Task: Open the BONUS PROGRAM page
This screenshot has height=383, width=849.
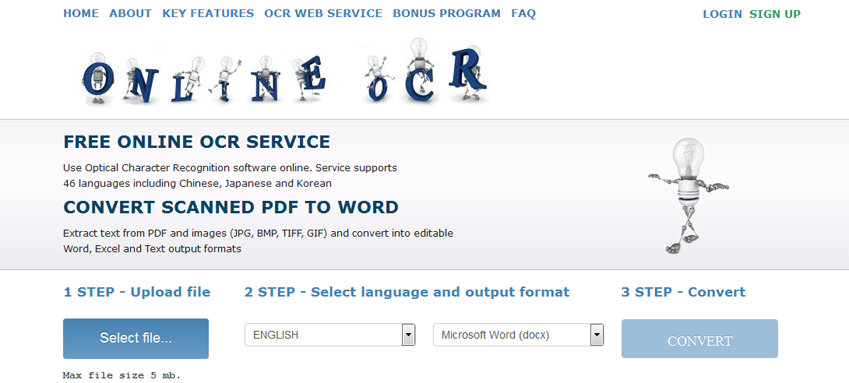Action: pyautogui.click(x=447, y=14)
